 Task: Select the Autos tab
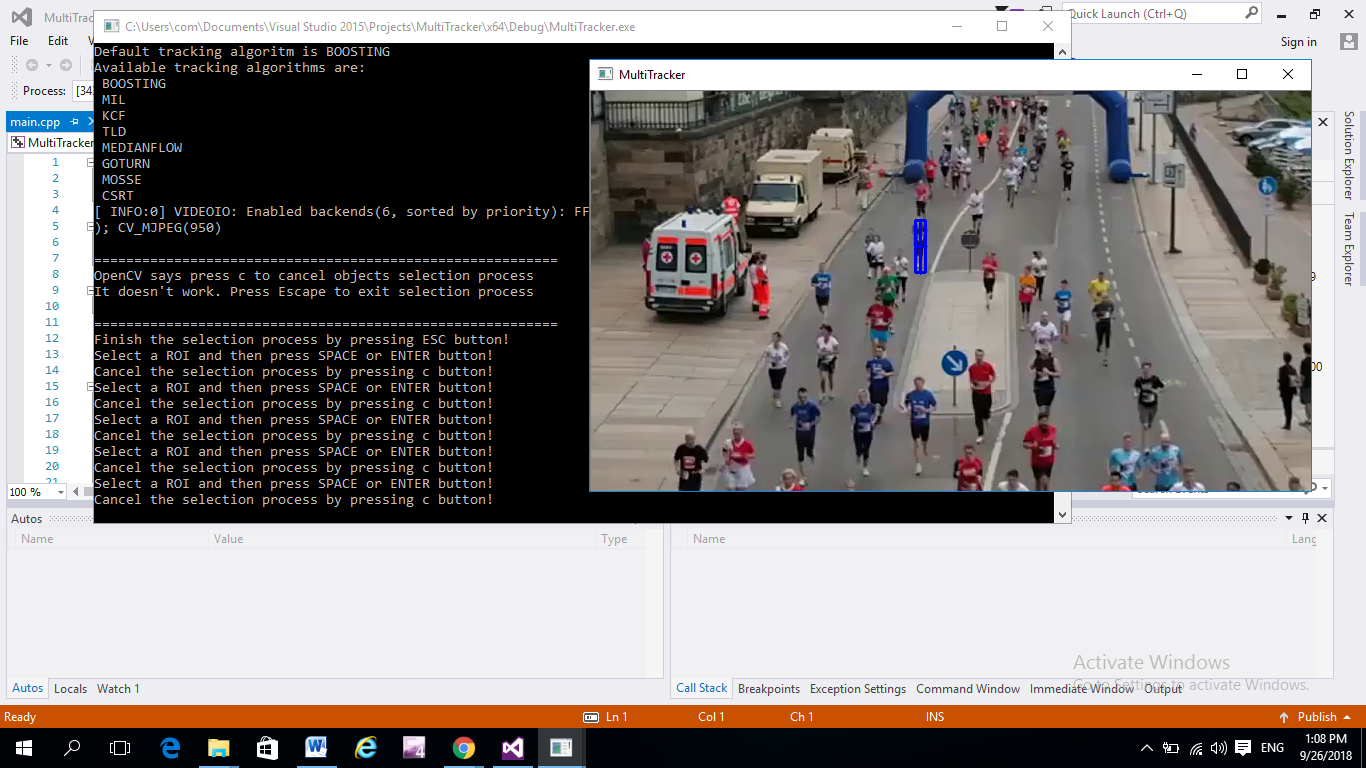[27, 688]
